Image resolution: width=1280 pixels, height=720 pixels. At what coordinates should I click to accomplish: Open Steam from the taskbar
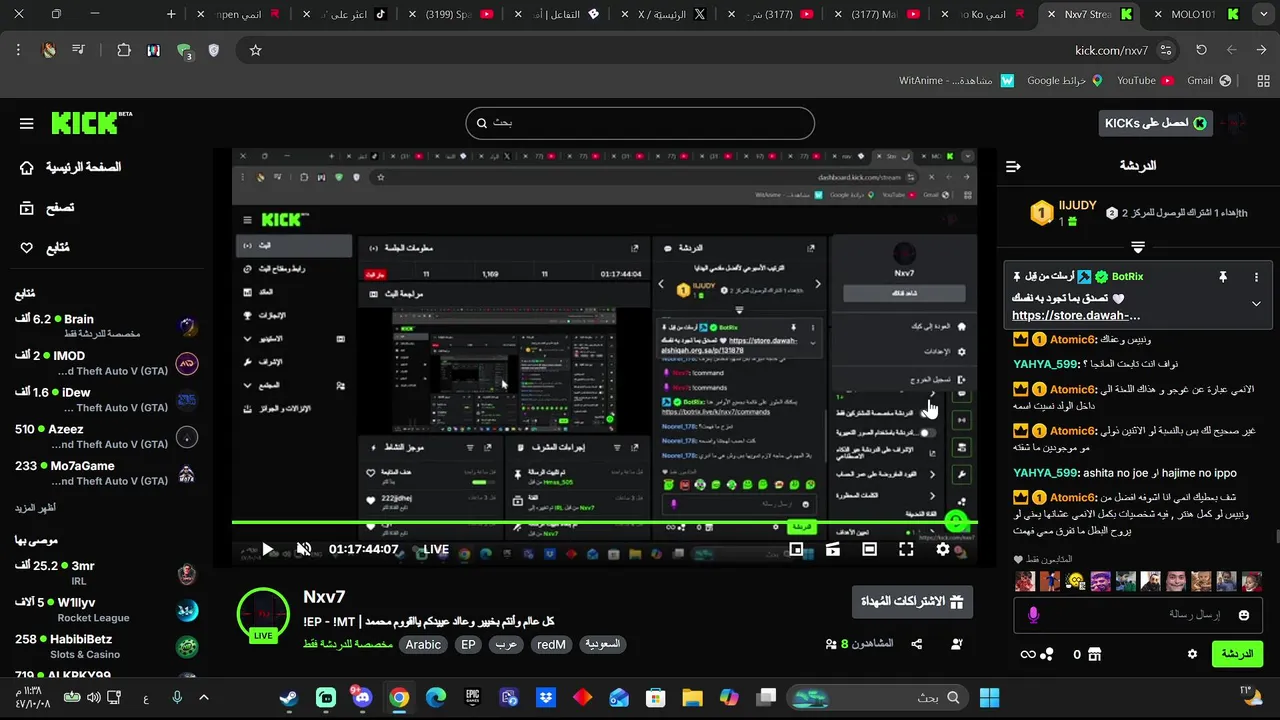click(289, 698)
